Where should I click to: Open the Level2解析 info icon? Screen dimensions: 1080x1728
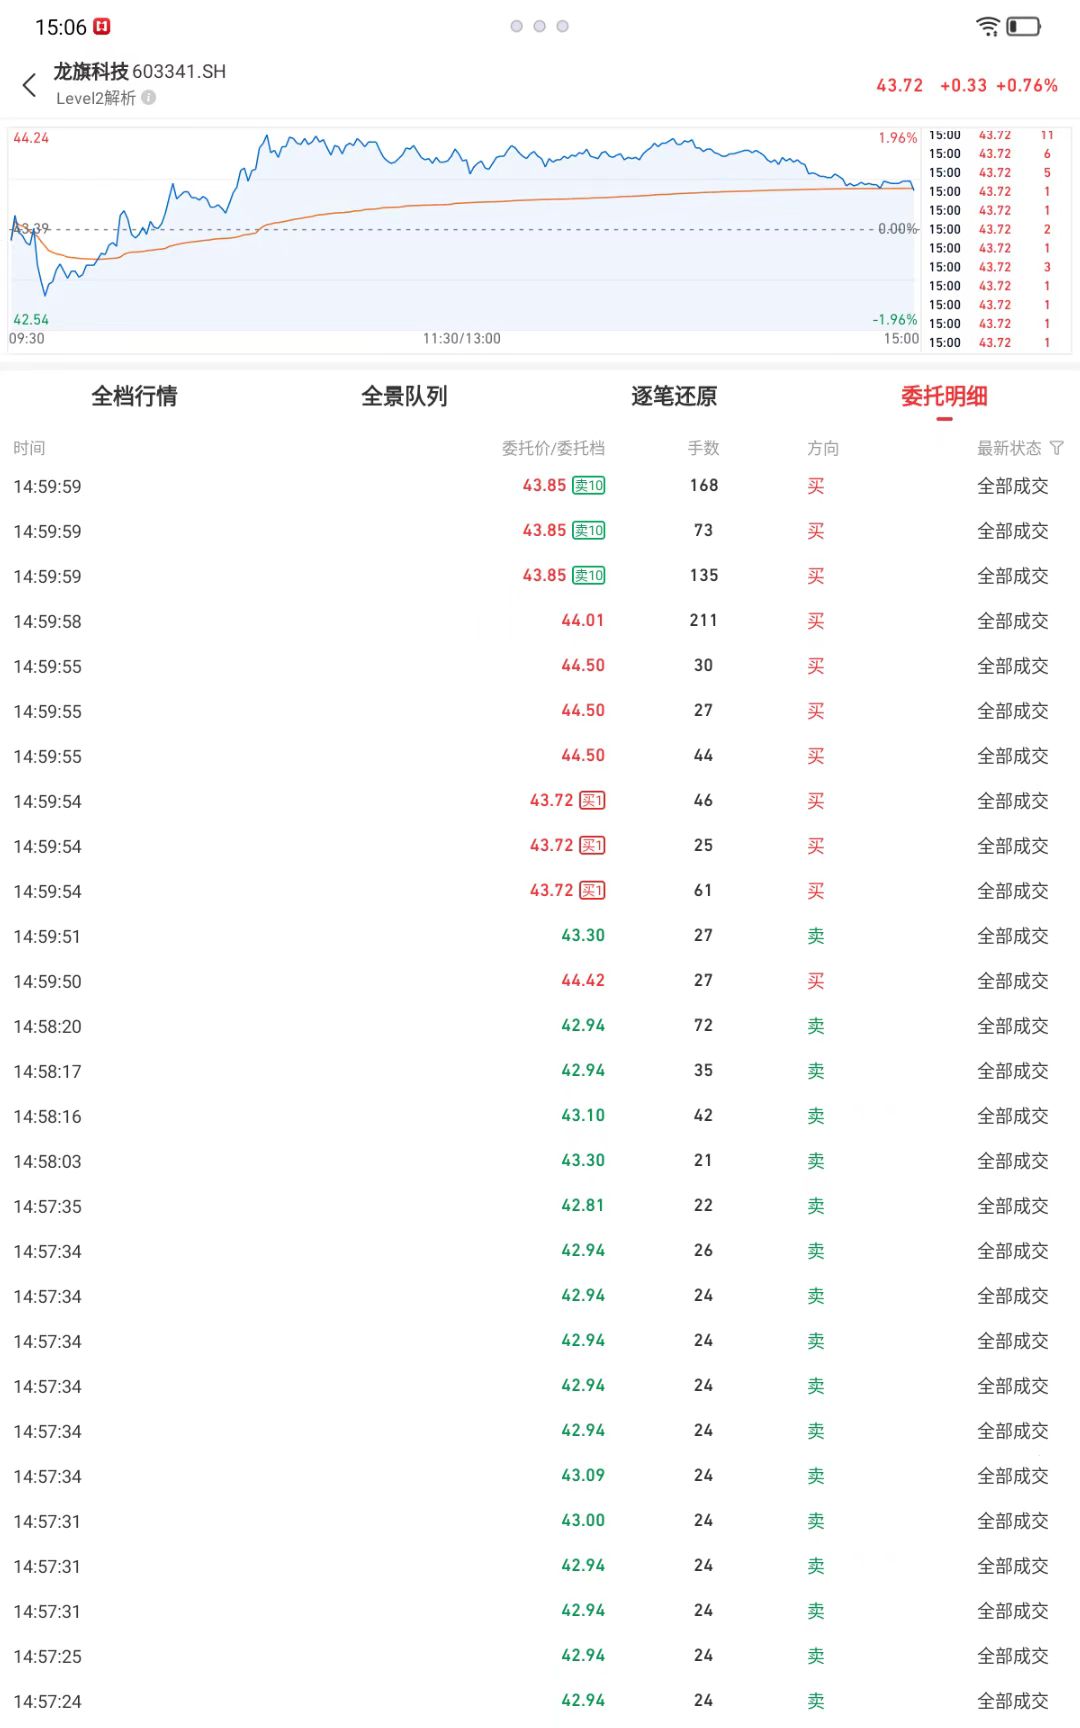[149, 97]
